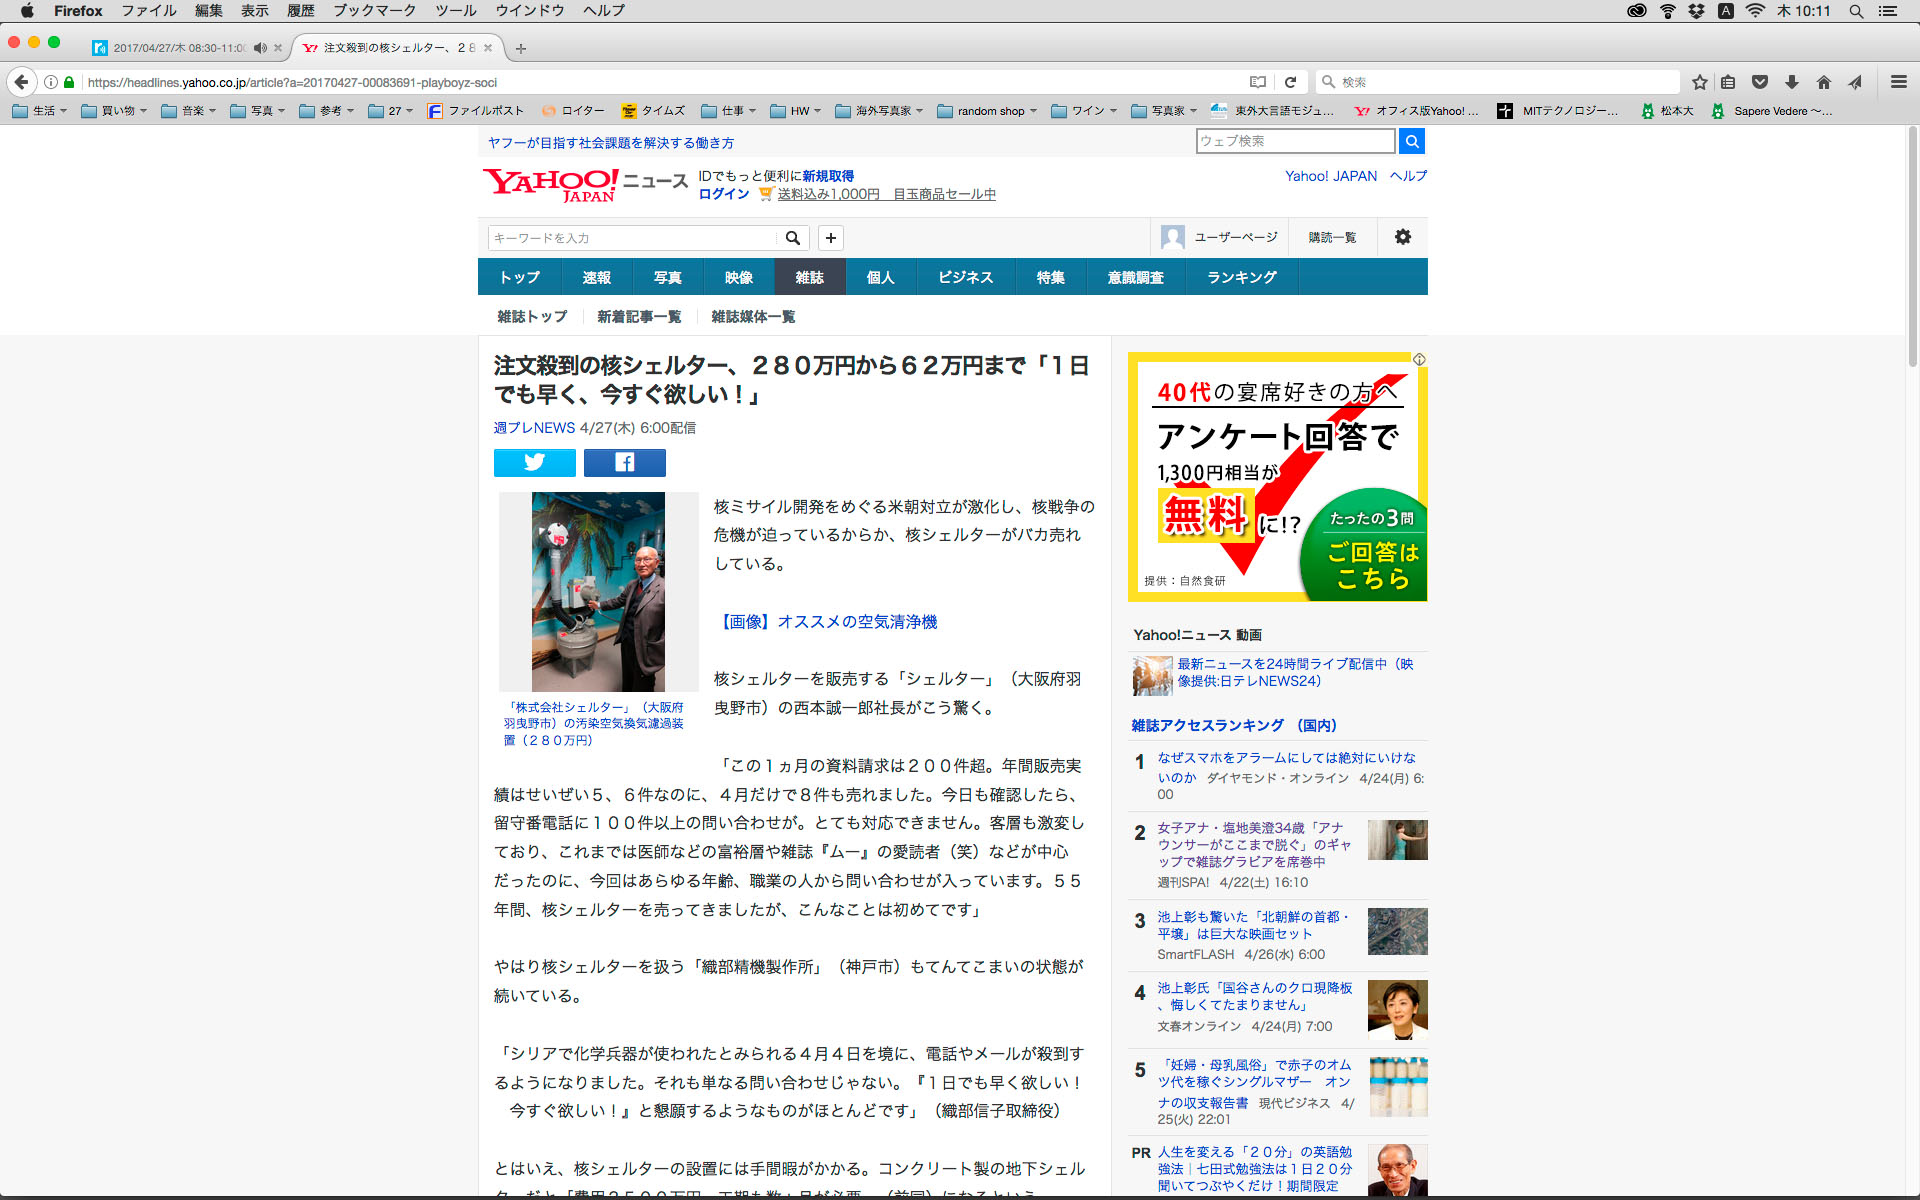Click the キーワードを入力 search field
The height and width of the screenshot is (1200, 1920).
click(632, 238)
